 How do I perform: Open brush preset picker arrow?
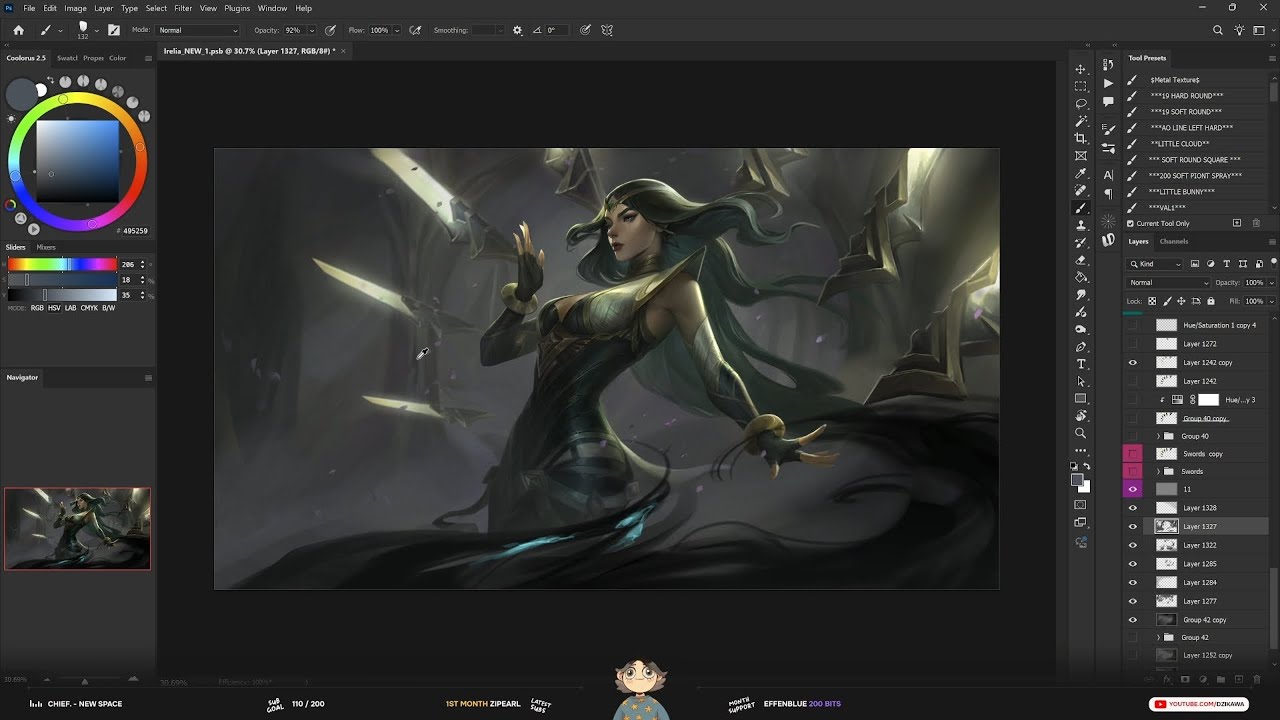[x=98, y=30]
